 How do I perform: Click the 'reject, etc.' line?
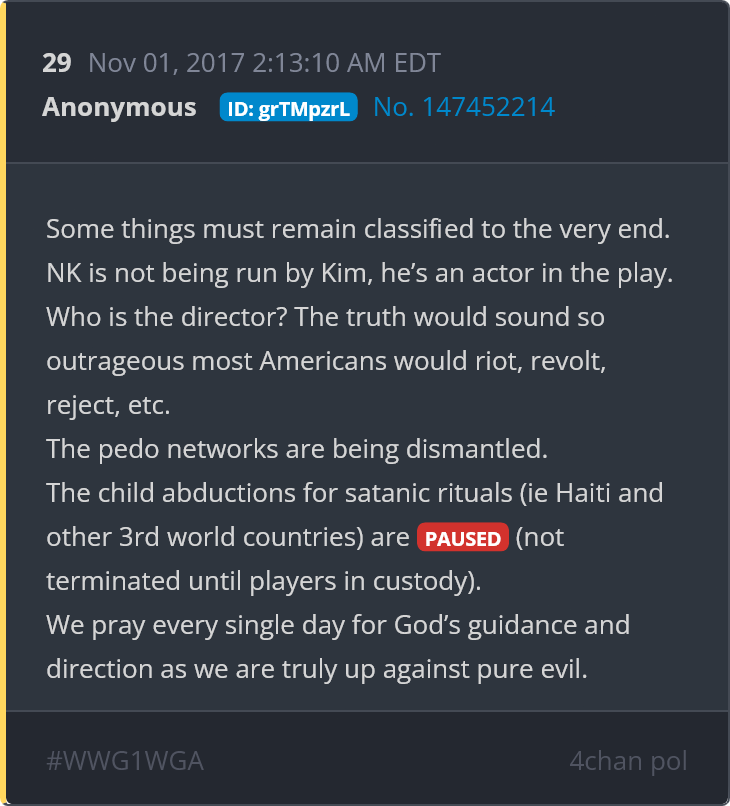(108, 405)
